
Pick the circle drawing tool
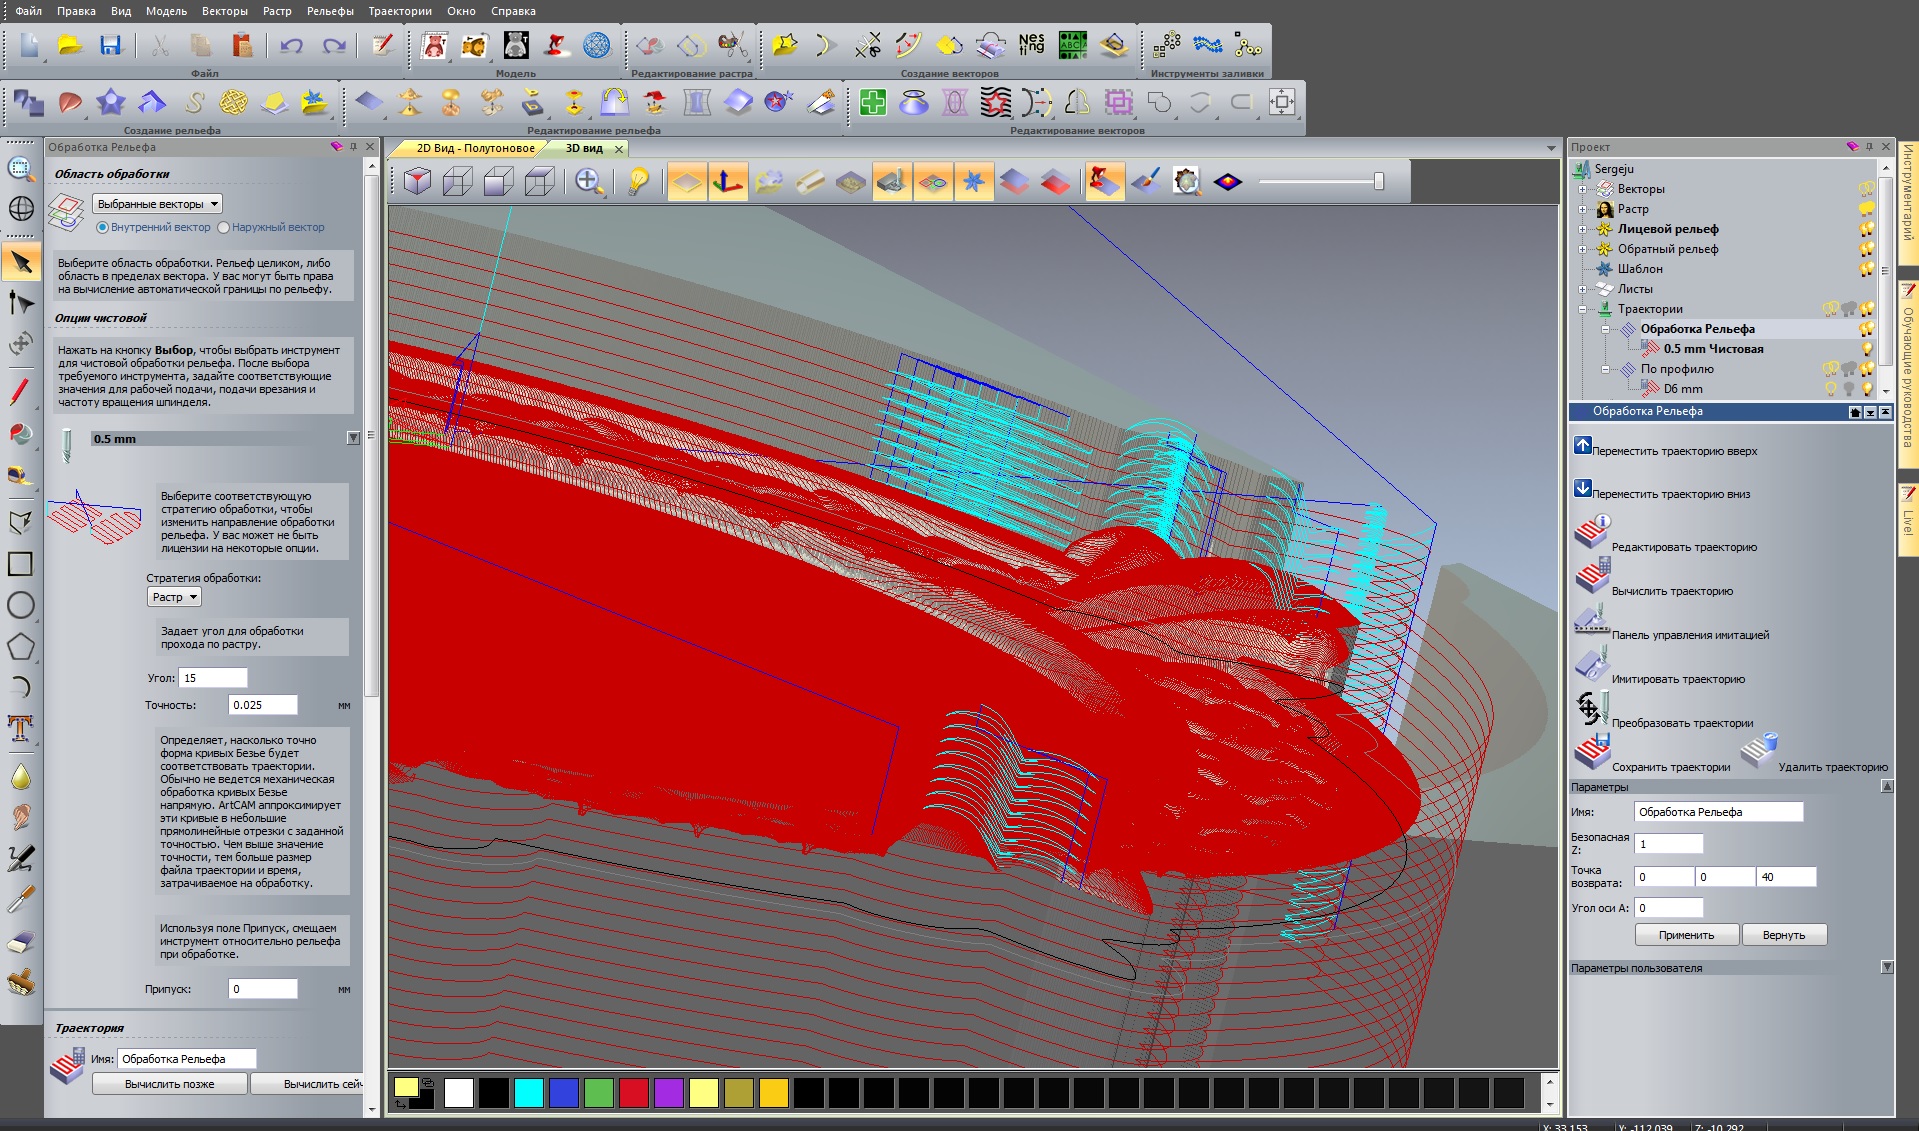21,605
